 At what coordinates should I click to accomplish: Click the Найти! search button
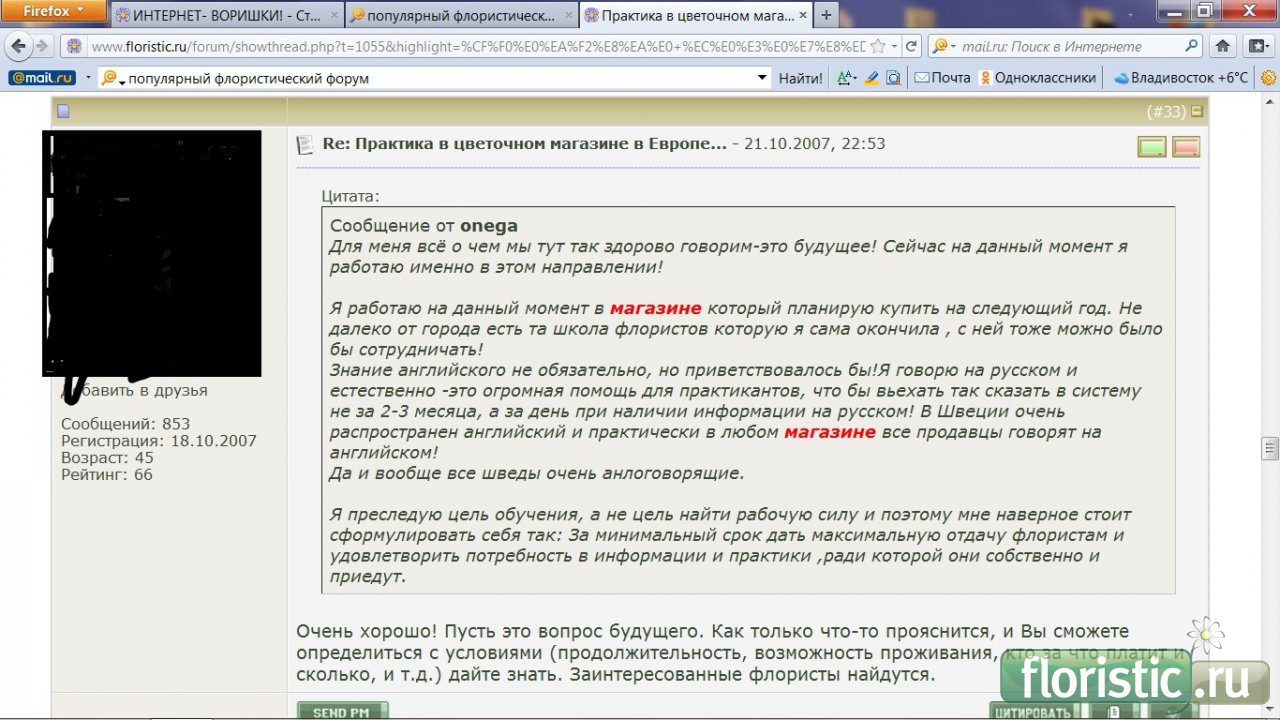click(x=801, y=78)
